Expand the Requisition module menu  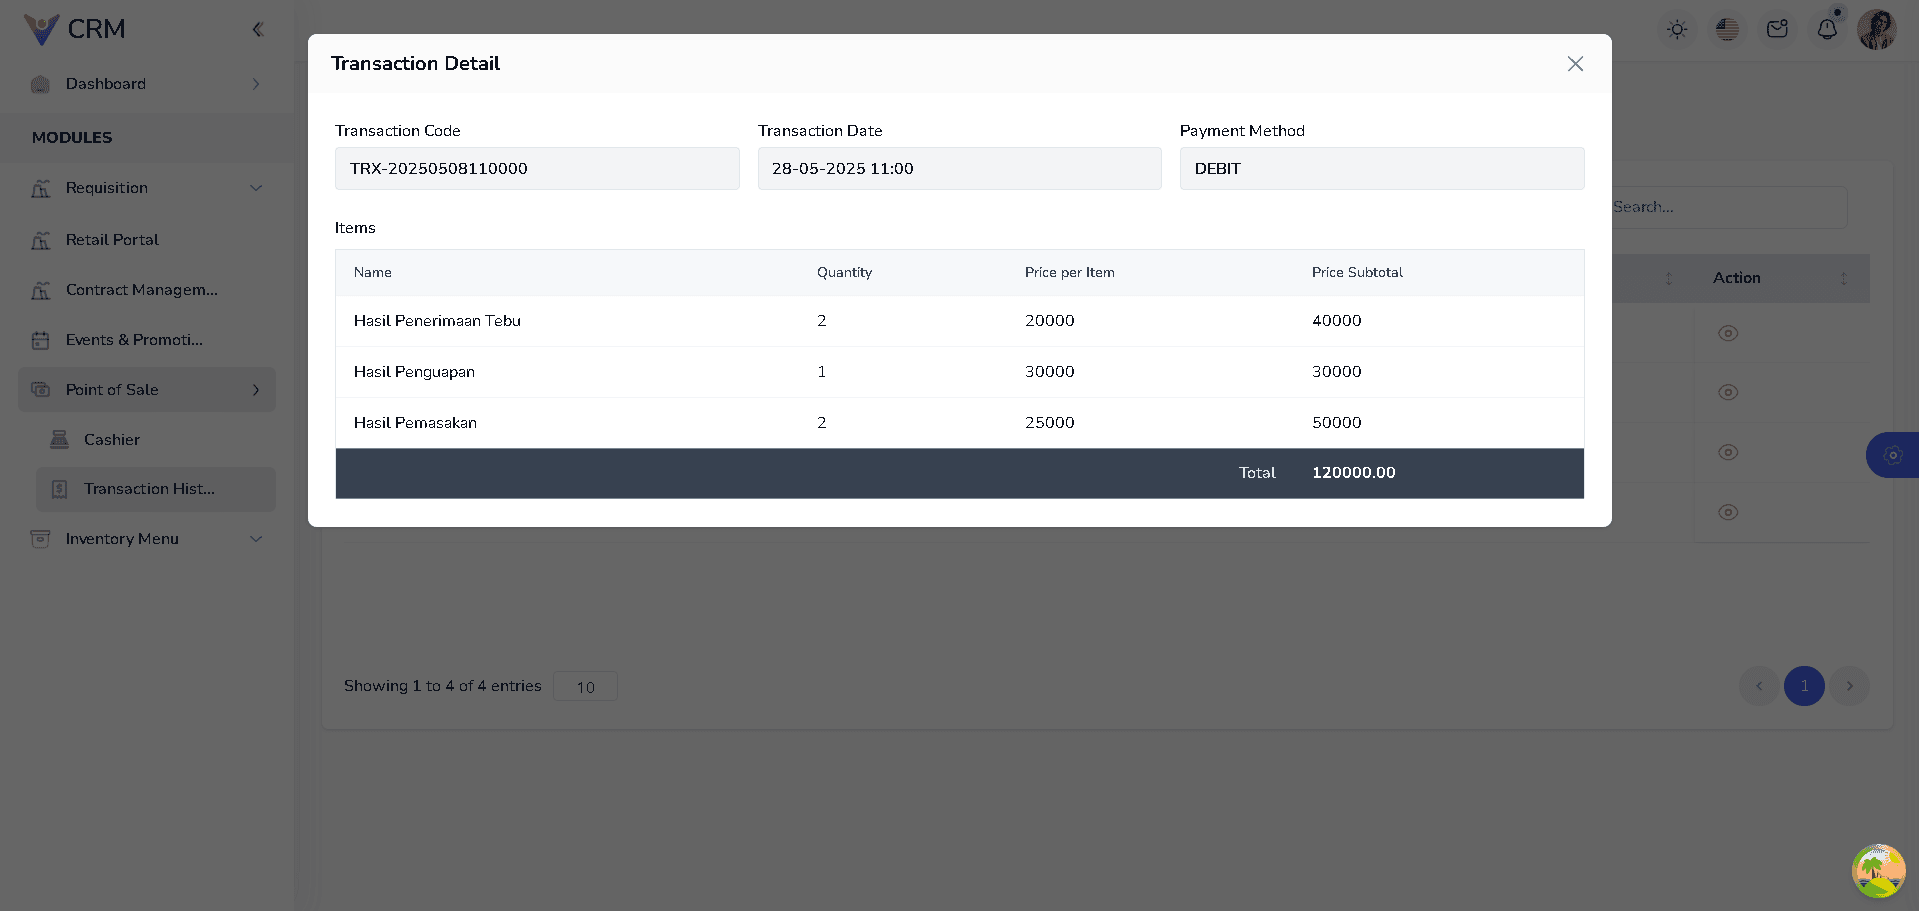[x=147, y=188]
